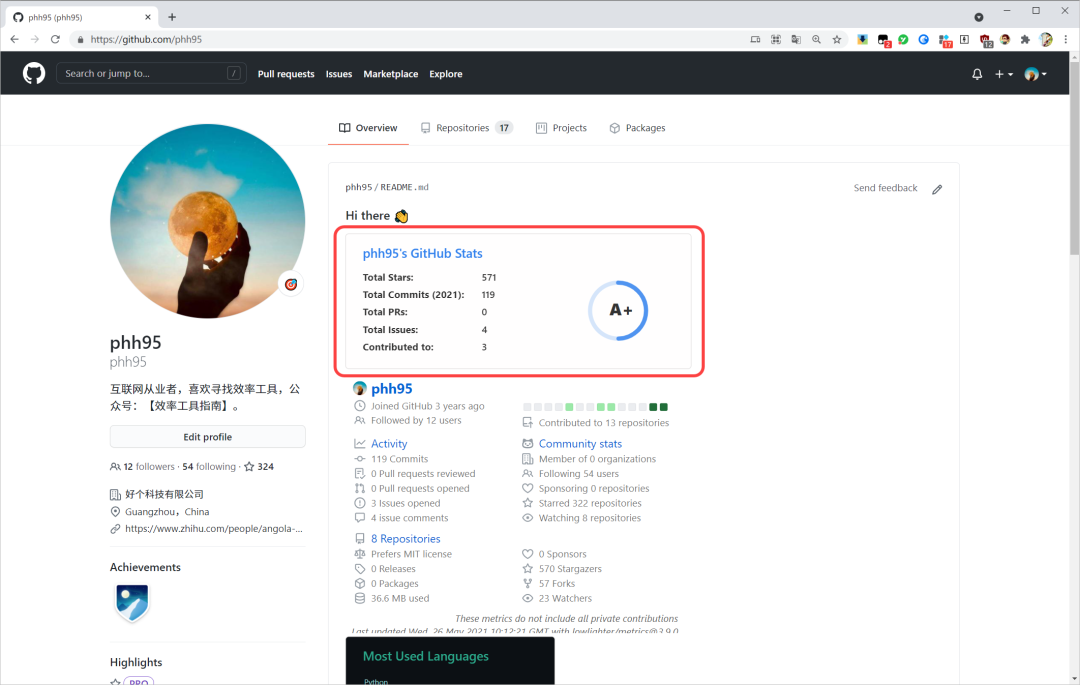Click the Watching 8 repositories text
The height and width of the screenshot is (685, 1080).
pos(590,518)
